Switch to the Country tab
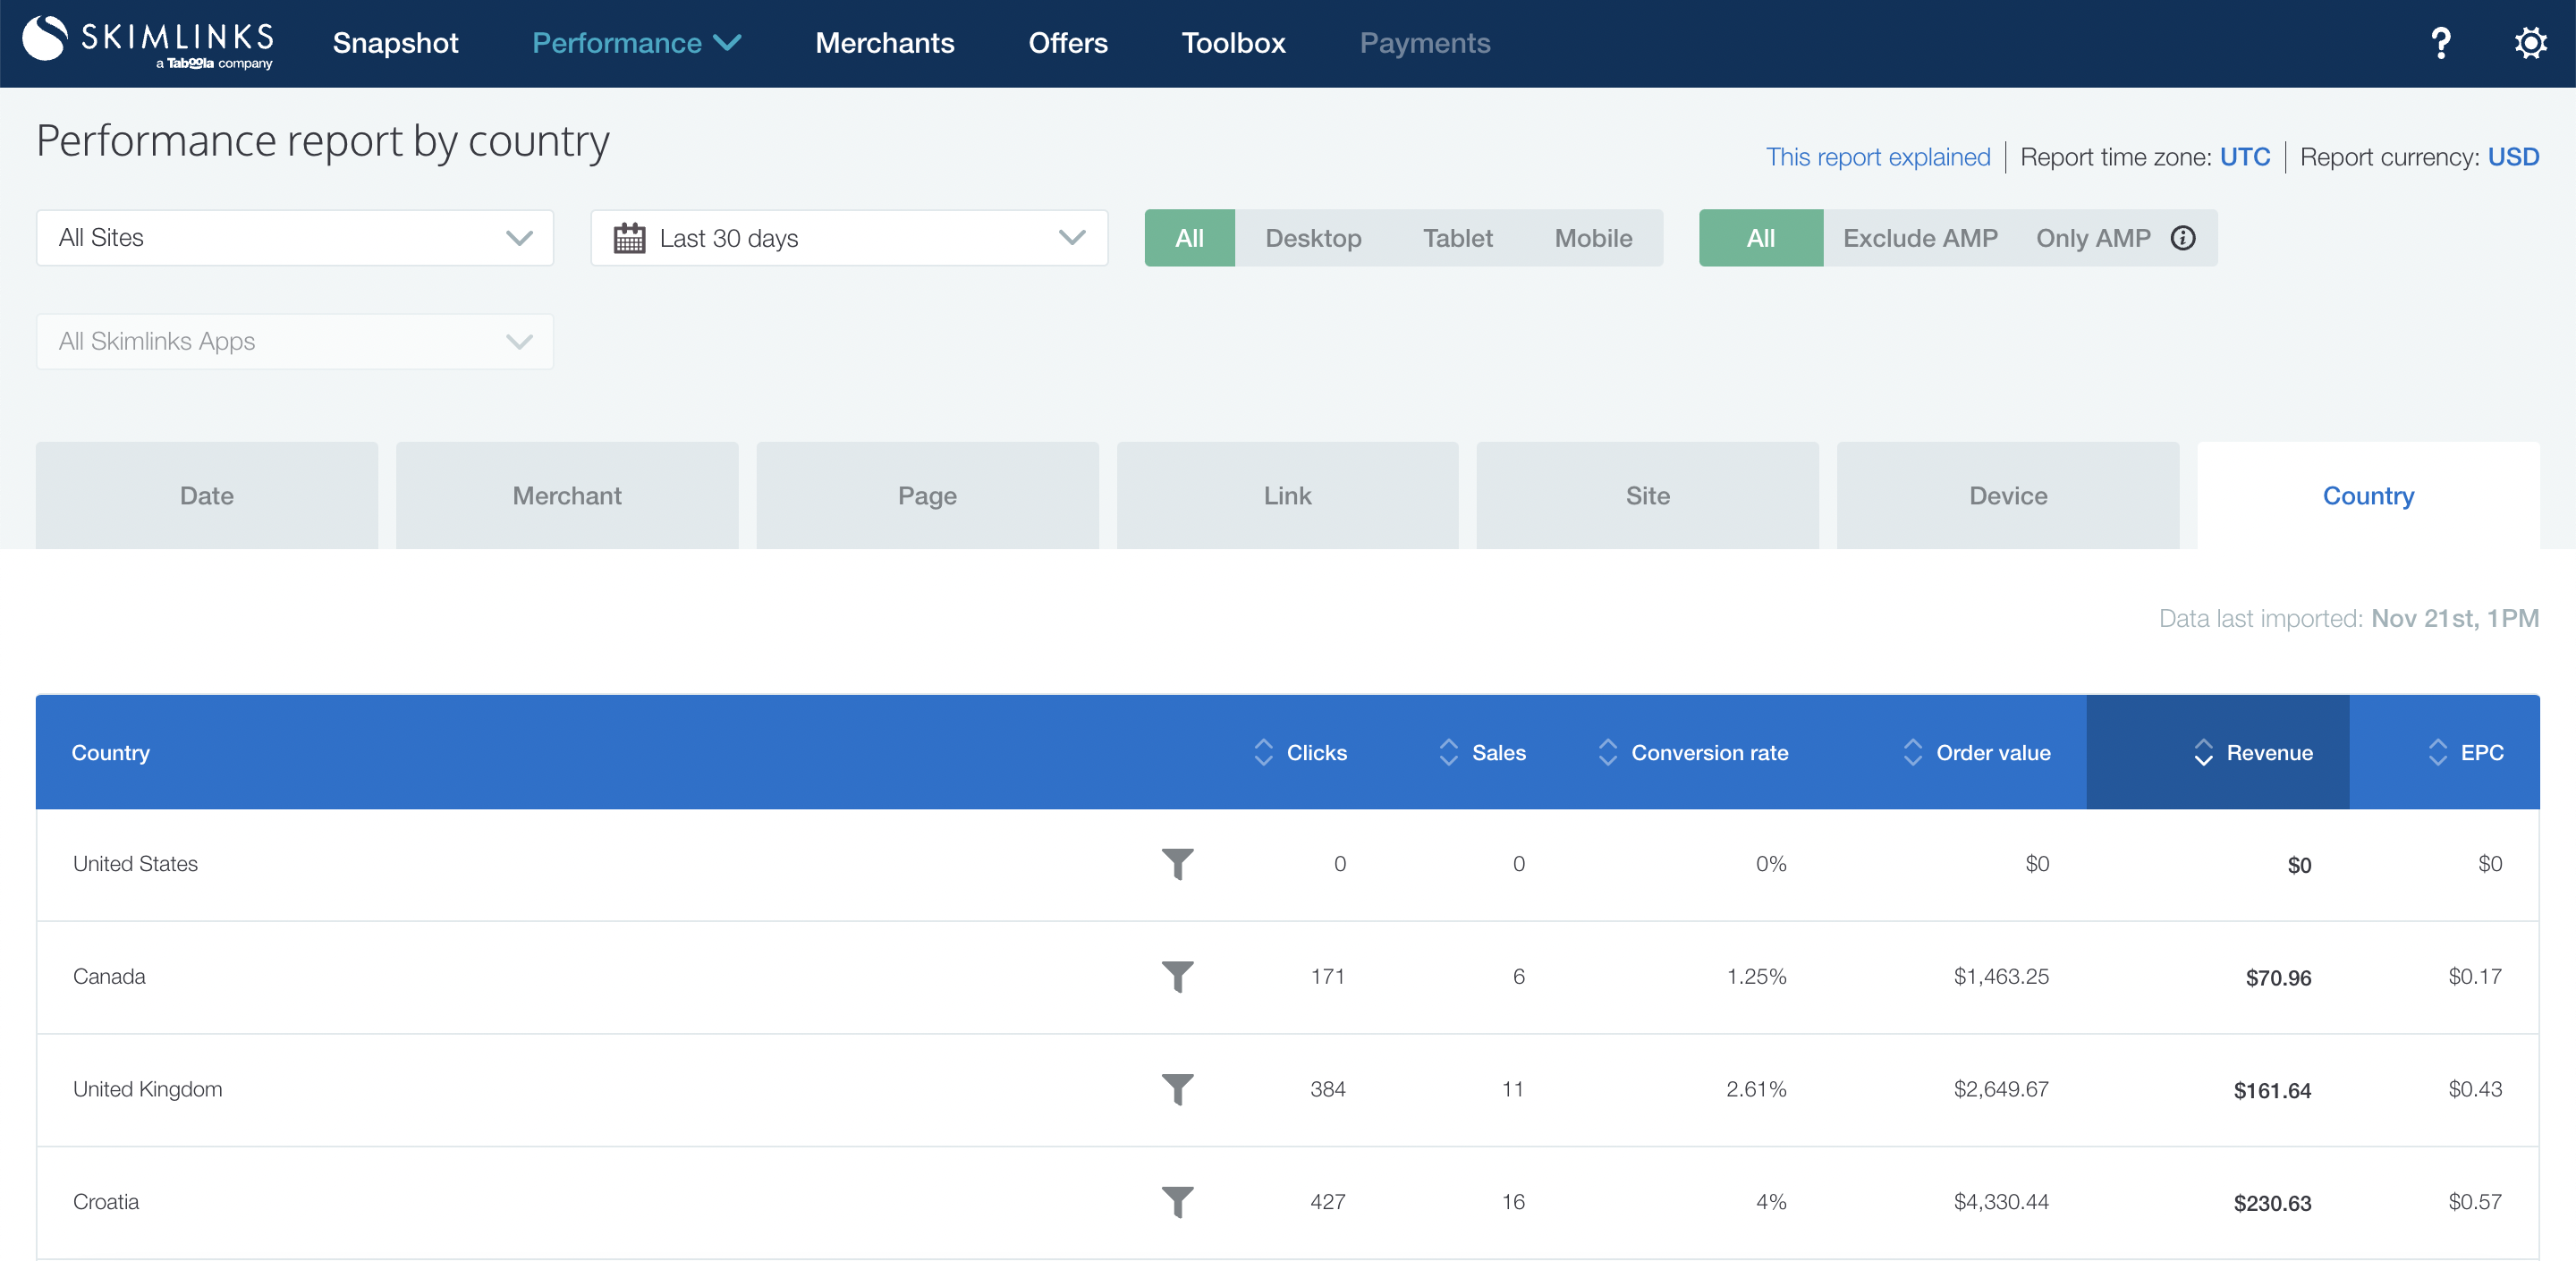 pyautogui.click(x=2368, y=496)
